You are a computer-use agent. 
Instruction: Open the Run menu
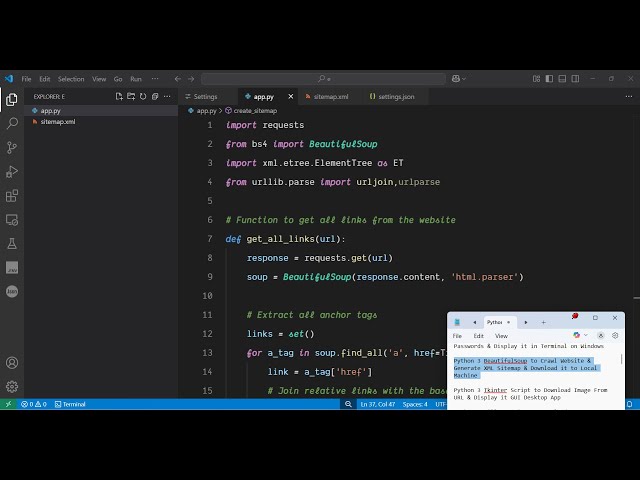(x=136, y=79)
